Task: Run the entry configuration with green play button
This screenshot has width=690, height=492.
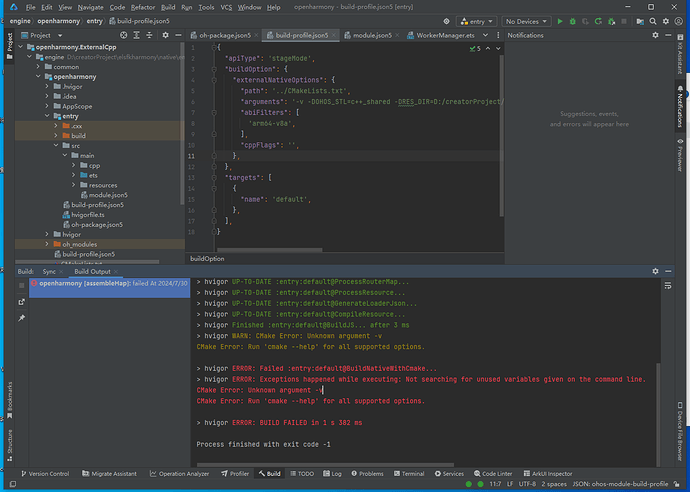Action: (x=559, y=21)
